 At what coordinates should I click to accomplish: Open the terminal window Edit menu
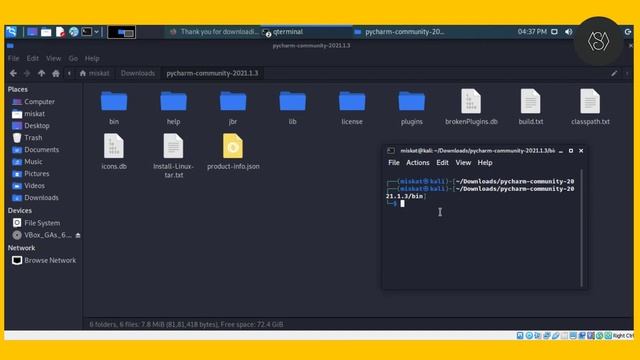(x=442, y=162)
